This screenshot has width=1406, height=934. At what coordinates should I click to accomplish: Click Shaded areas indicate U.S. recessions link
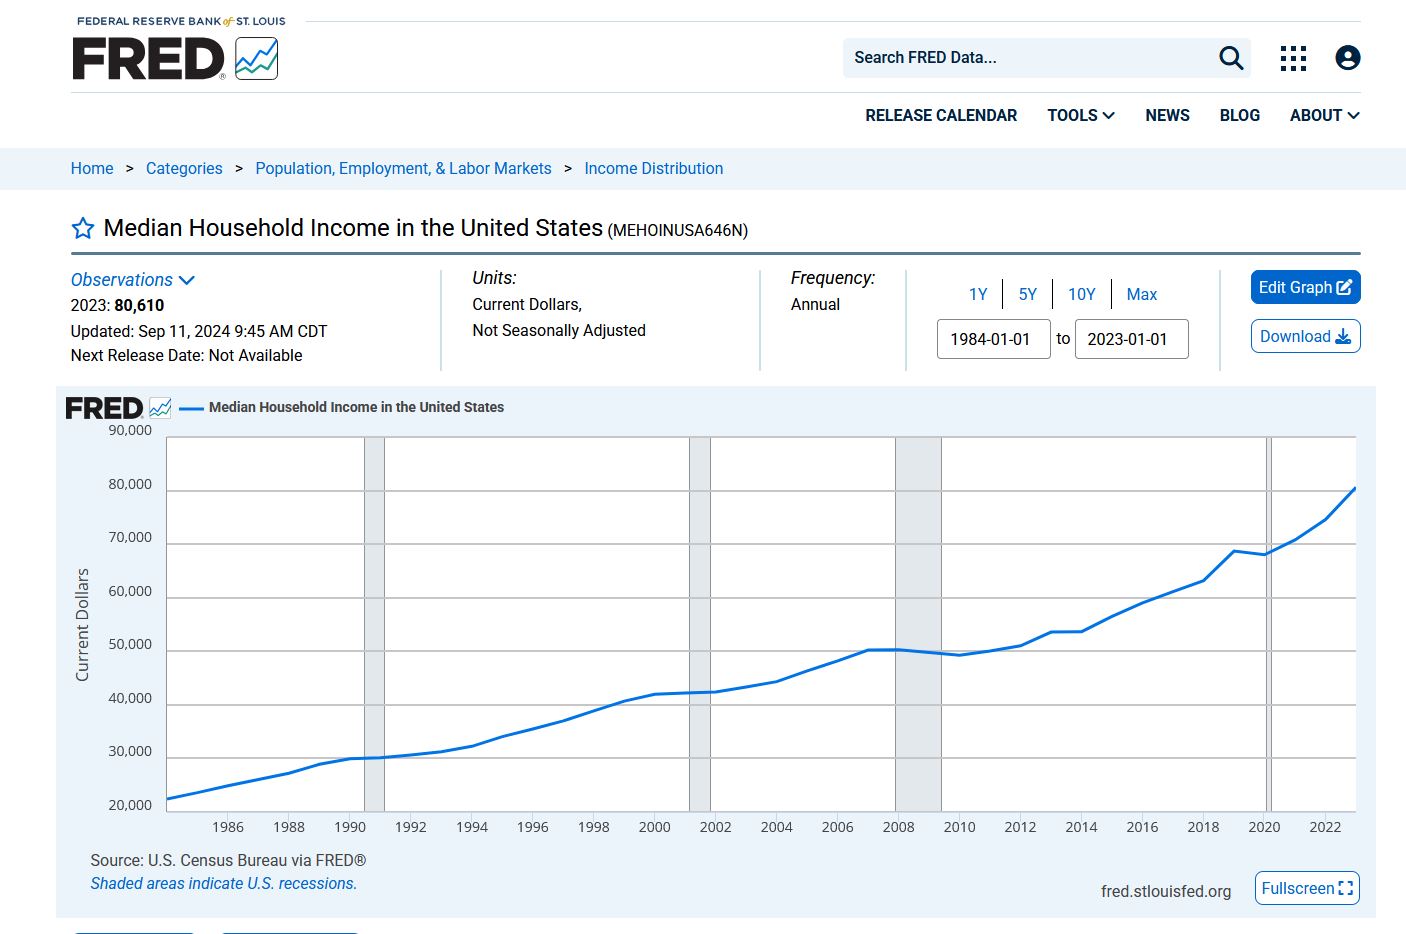pyautogui.click(x=224, y=884)
